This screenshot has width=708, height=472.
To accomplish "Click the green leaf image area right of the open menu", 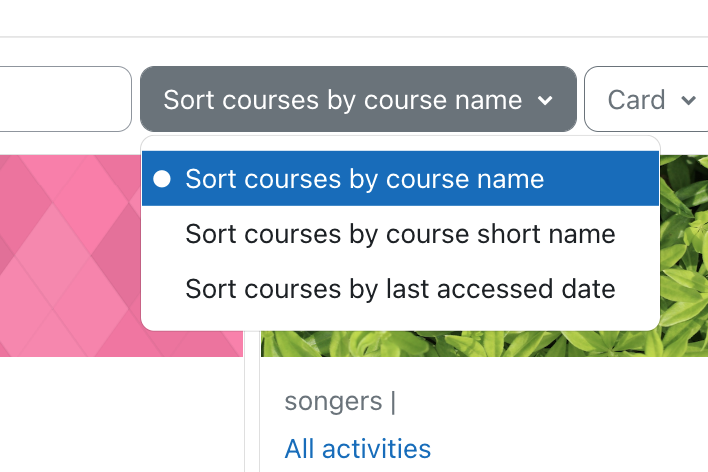I will (684, 243).
